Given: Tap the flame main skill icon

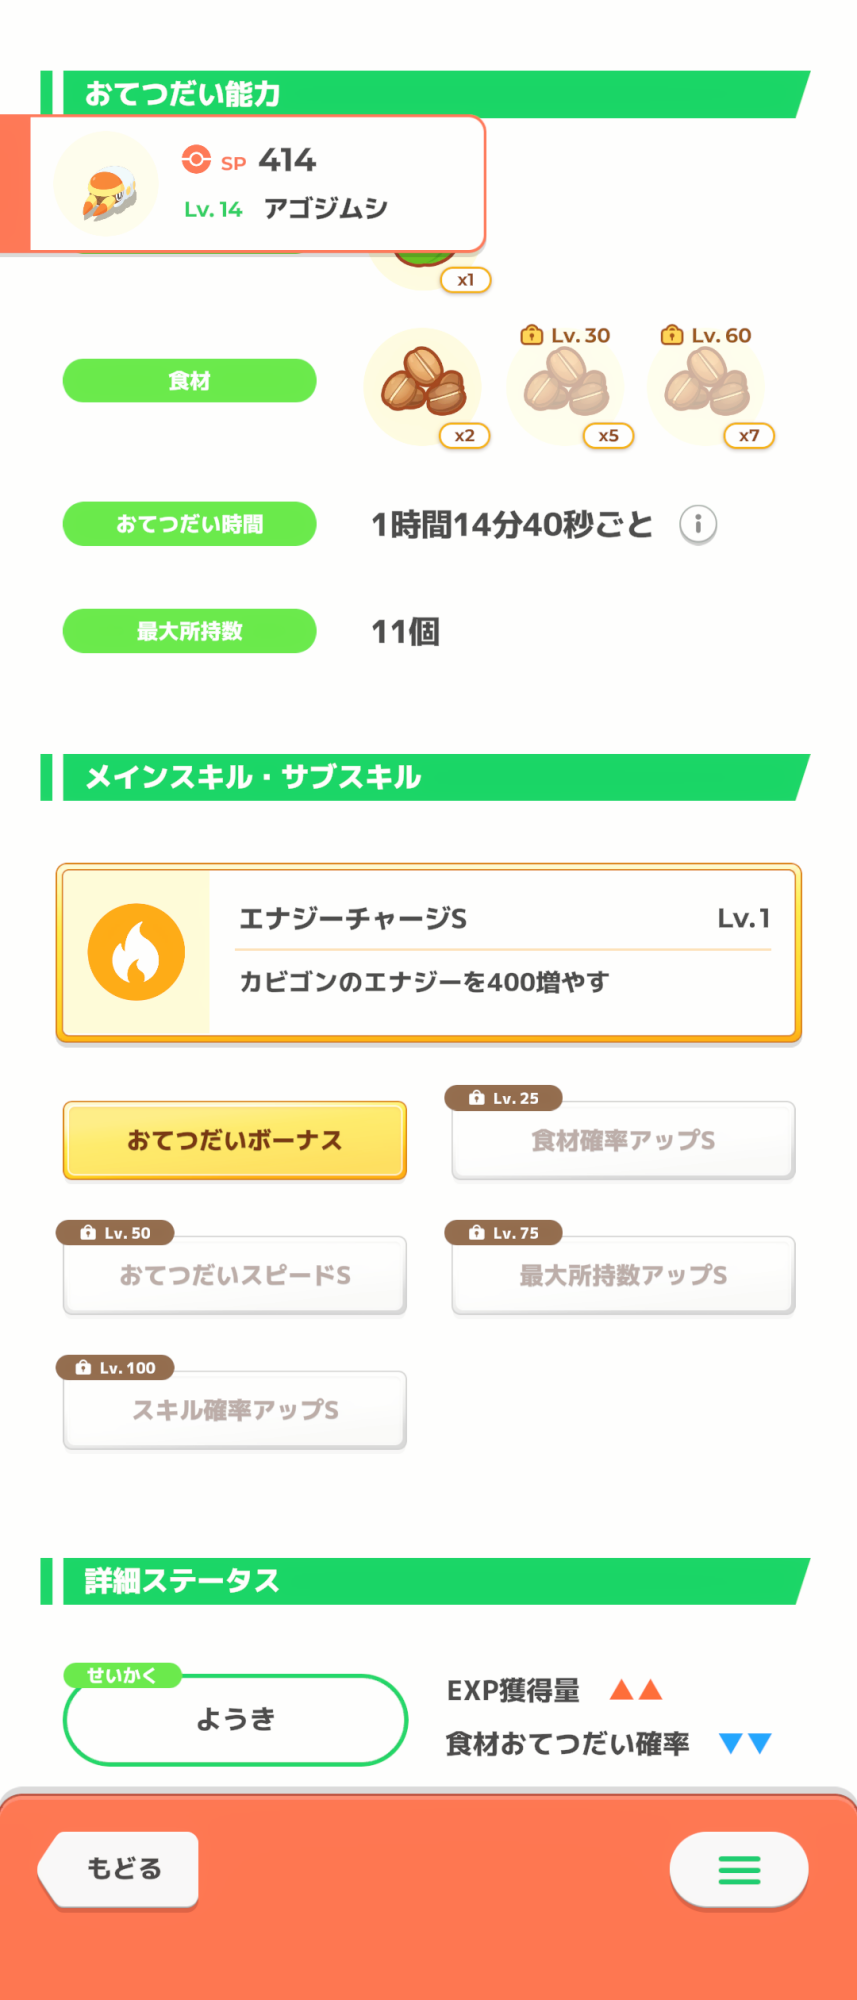Looking at the screenshot, I should [x=136, y=952].
